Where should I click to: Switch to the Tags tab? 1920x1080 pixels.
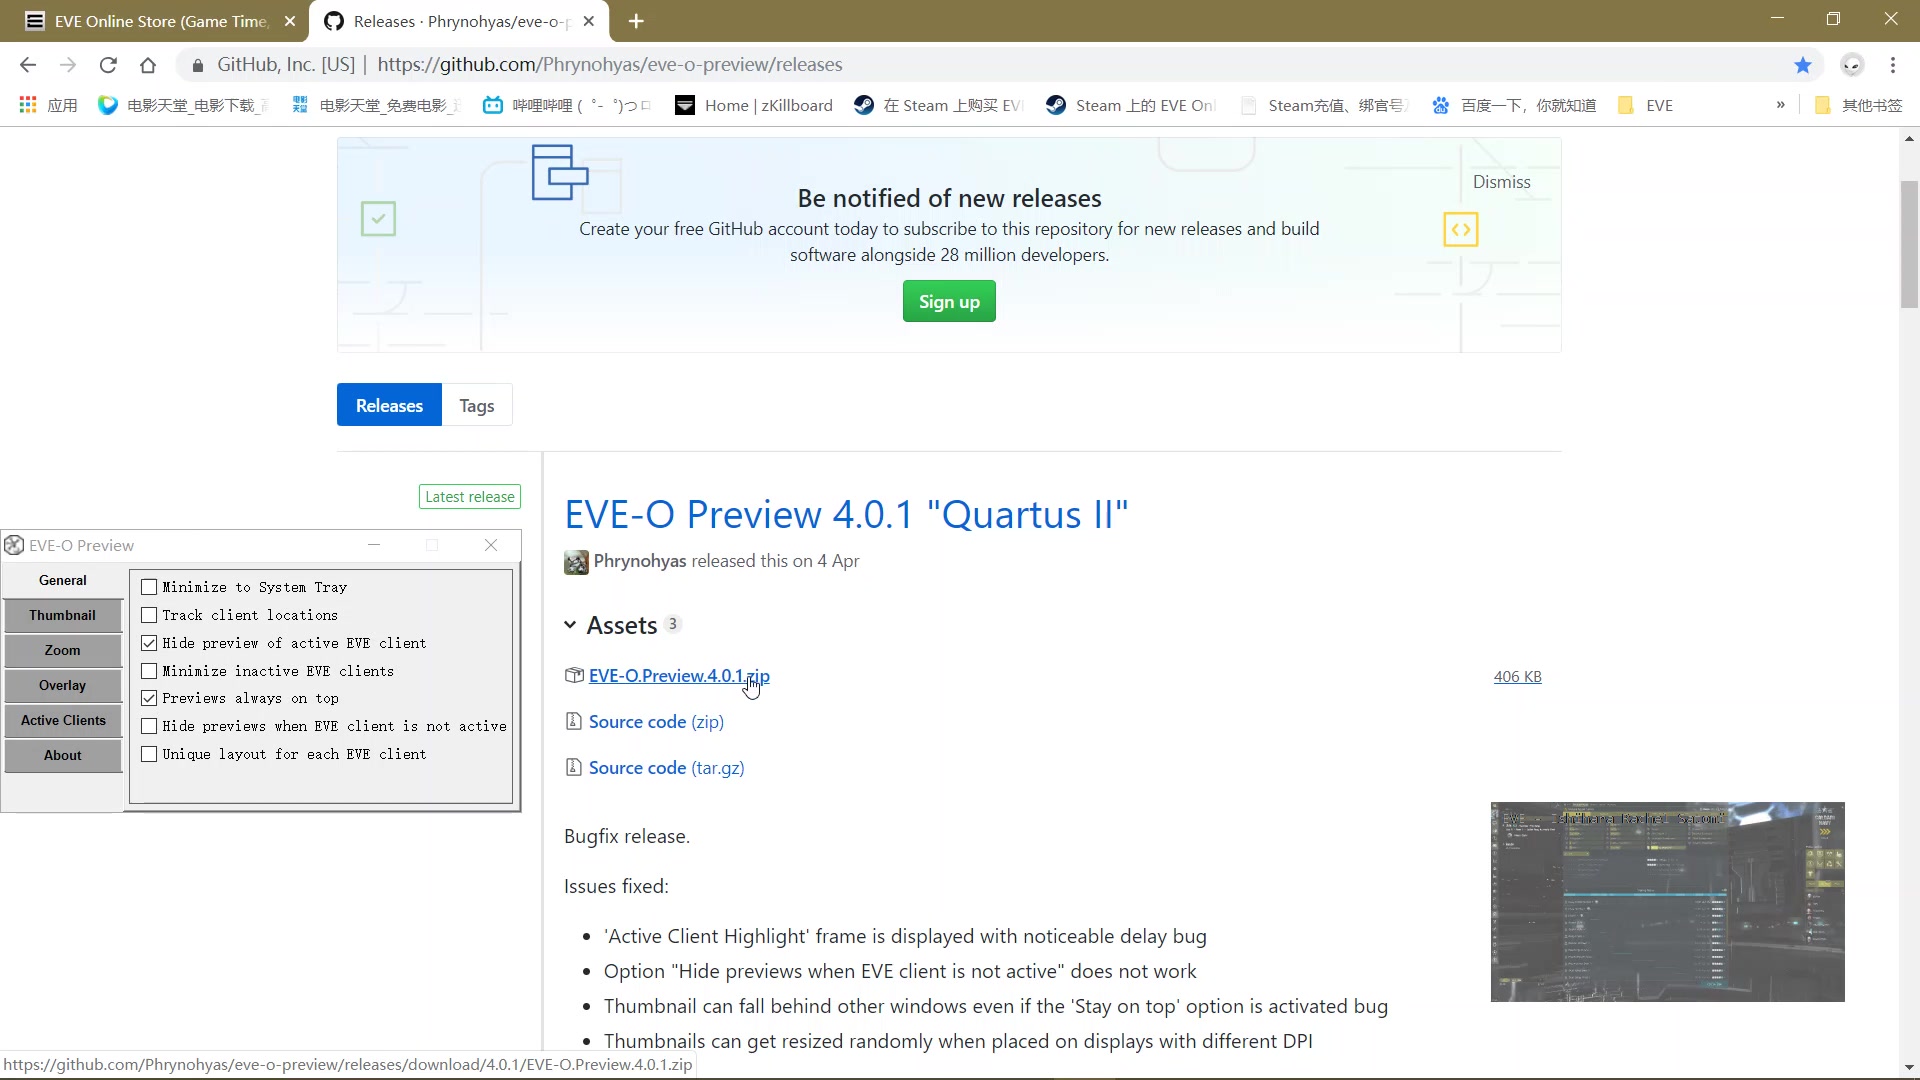[x=477, y=405]
